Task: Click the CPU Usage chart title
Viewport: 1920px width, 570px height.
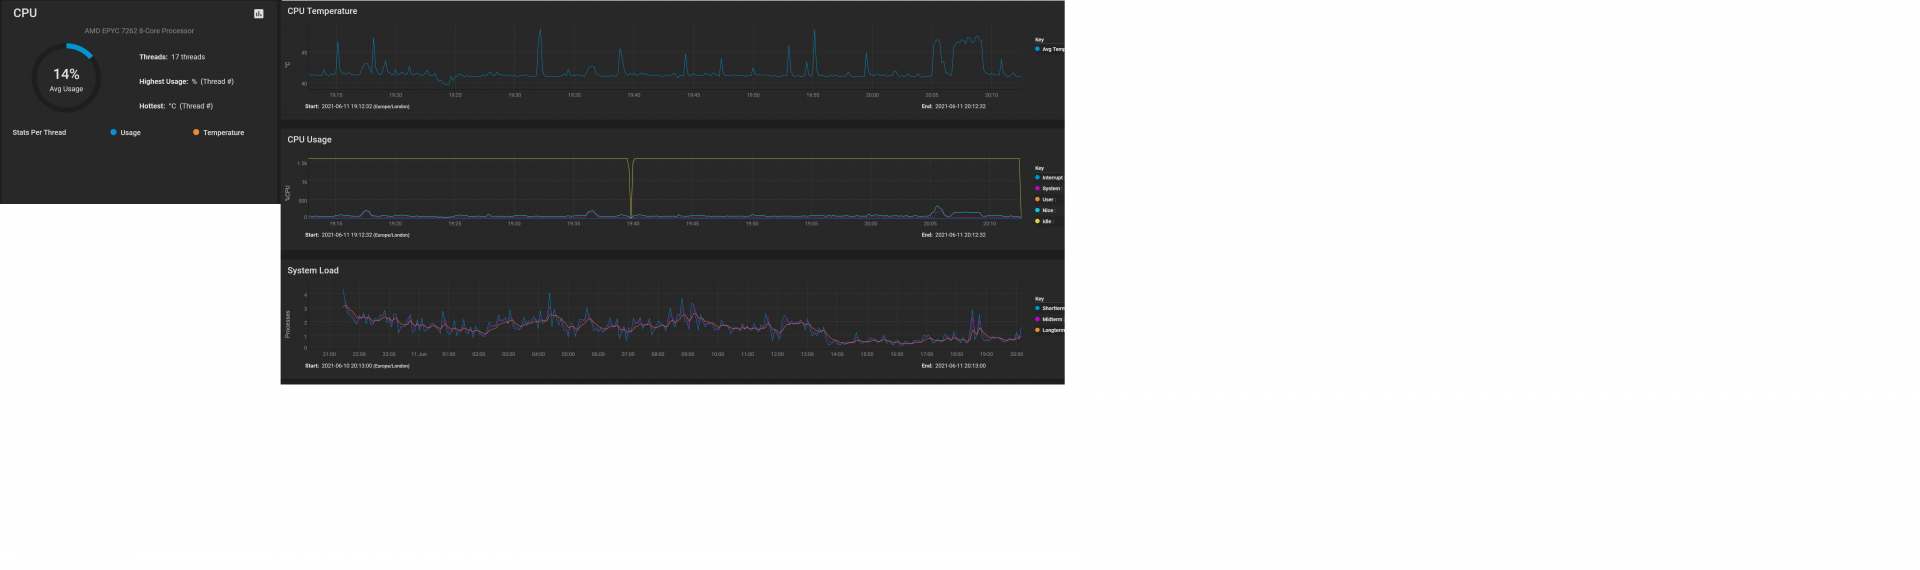Action: click(309, 140)
